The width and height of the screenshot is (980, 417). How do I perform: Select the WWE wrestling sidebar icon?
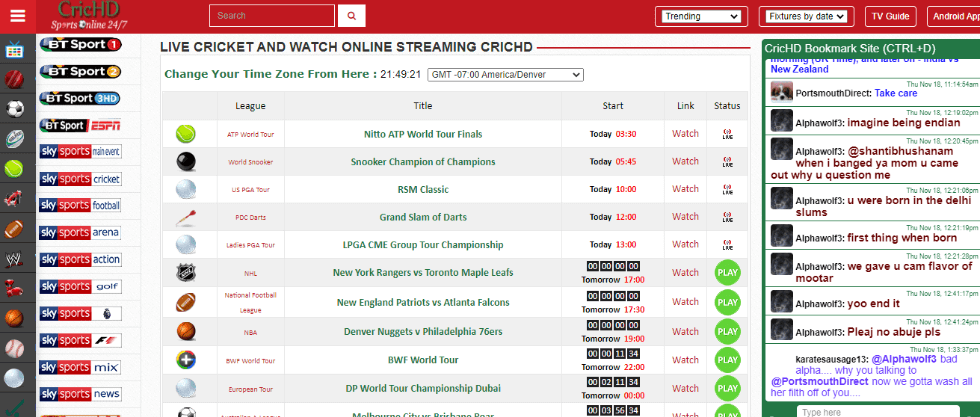[x=14, y=258]
